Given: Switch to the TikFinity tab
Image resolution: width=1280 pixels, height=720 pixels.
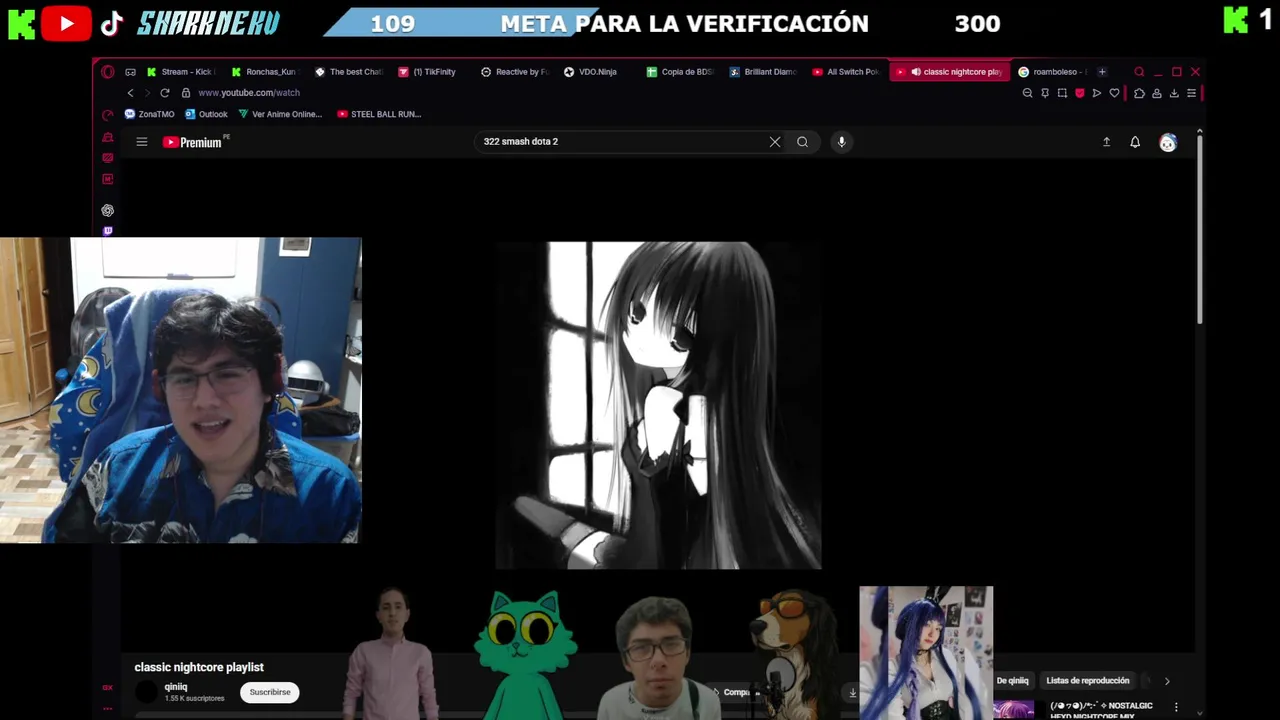Looking at the screenshot, I should (x=431, y=72).
